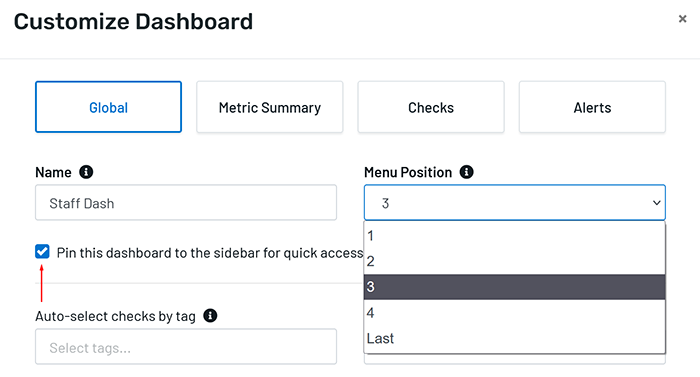Pick position 4 from the dropdown
The height and width of the screenshot is (377, 700).
coord(514,313)
